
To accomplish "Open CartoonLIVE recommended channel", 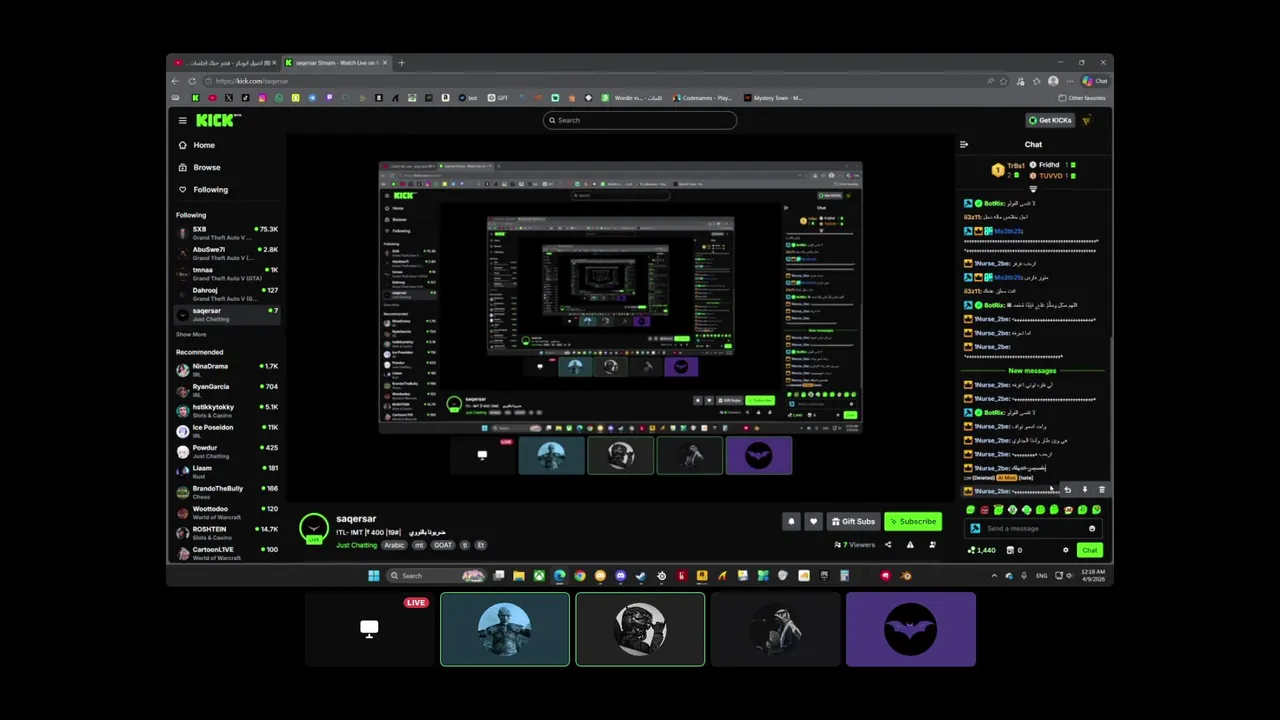I will coord(227,552).
